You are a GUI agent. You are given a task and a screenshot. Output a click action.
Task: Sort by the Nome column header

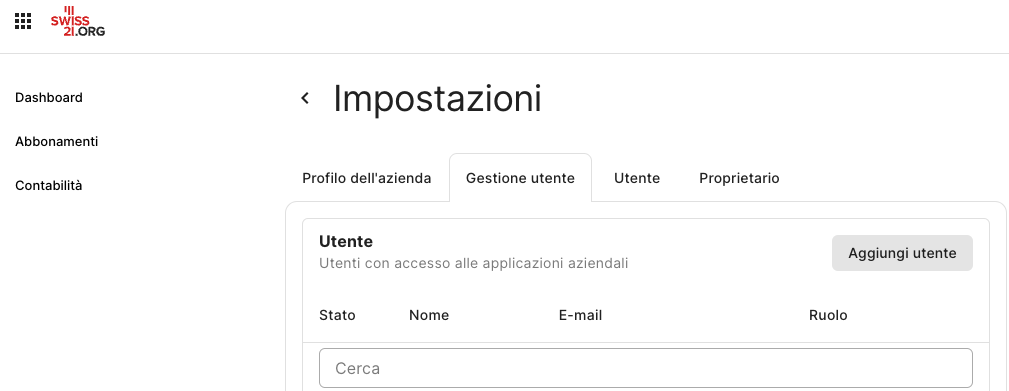(x=429, y=315)
